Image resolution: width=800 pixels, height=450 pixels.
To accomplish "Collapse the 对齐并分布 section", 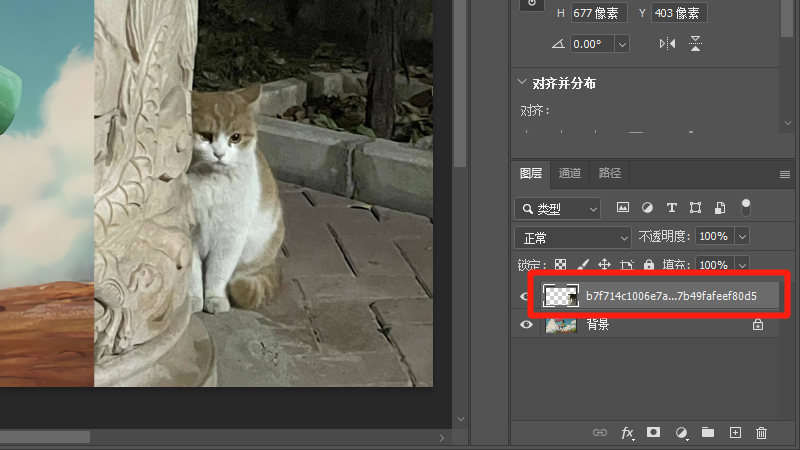I will click(521, 83).
